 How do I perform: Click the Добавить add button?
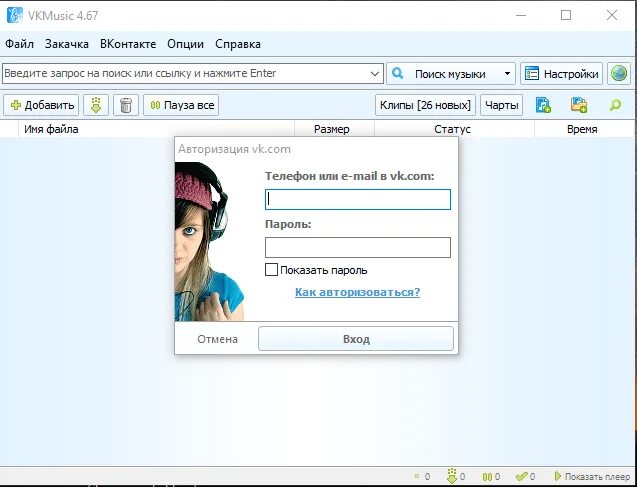pos(41,105)
